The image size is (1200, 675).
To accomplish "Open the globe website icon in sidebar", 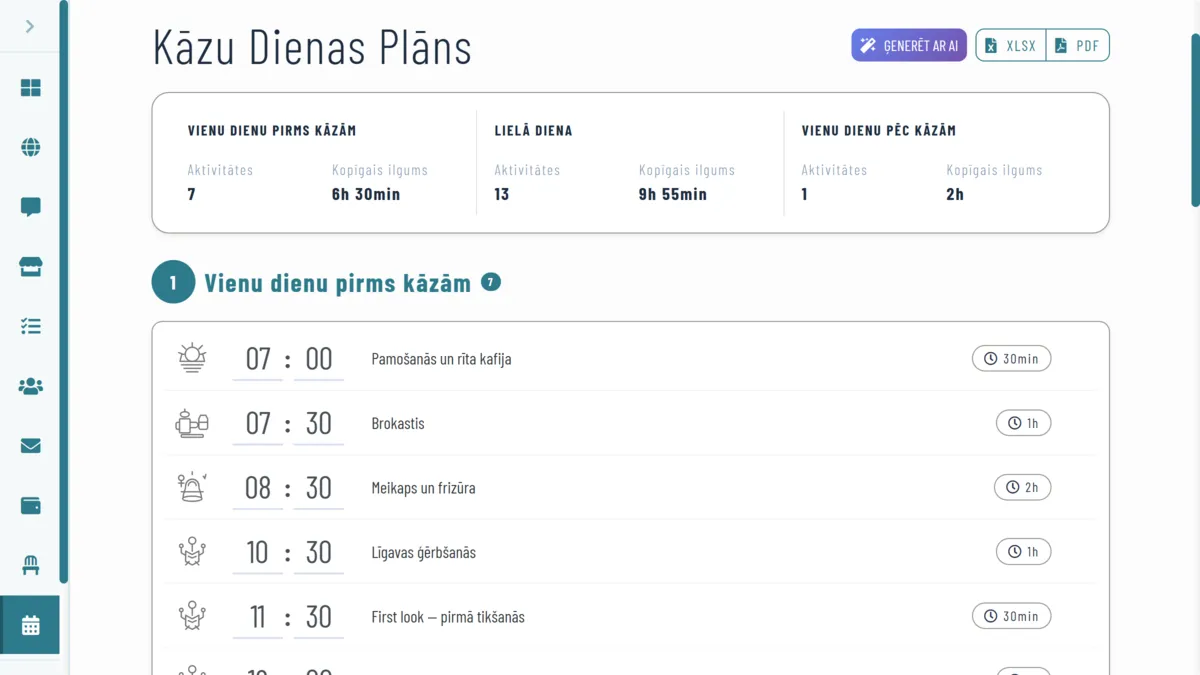I will [31, 148].
